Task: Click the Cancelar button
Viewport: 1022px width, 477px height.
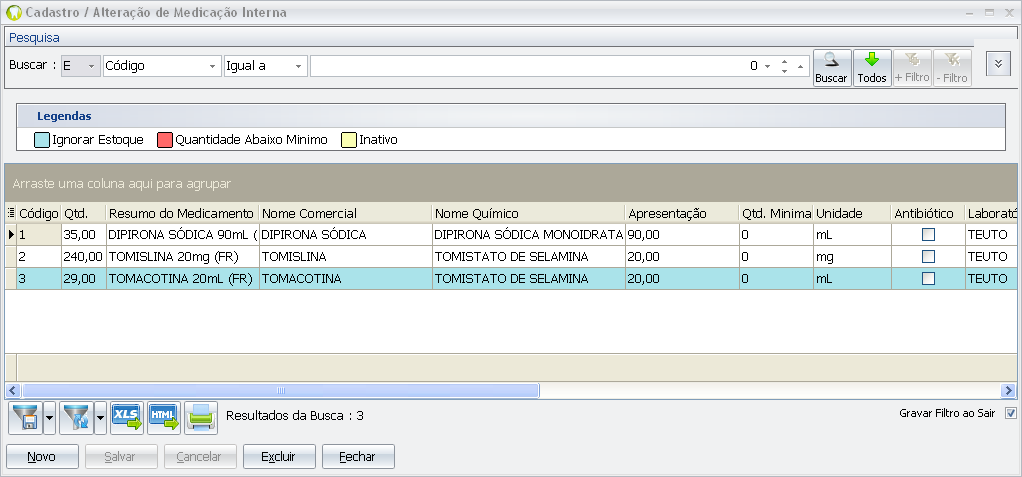Action: [199, 457]
